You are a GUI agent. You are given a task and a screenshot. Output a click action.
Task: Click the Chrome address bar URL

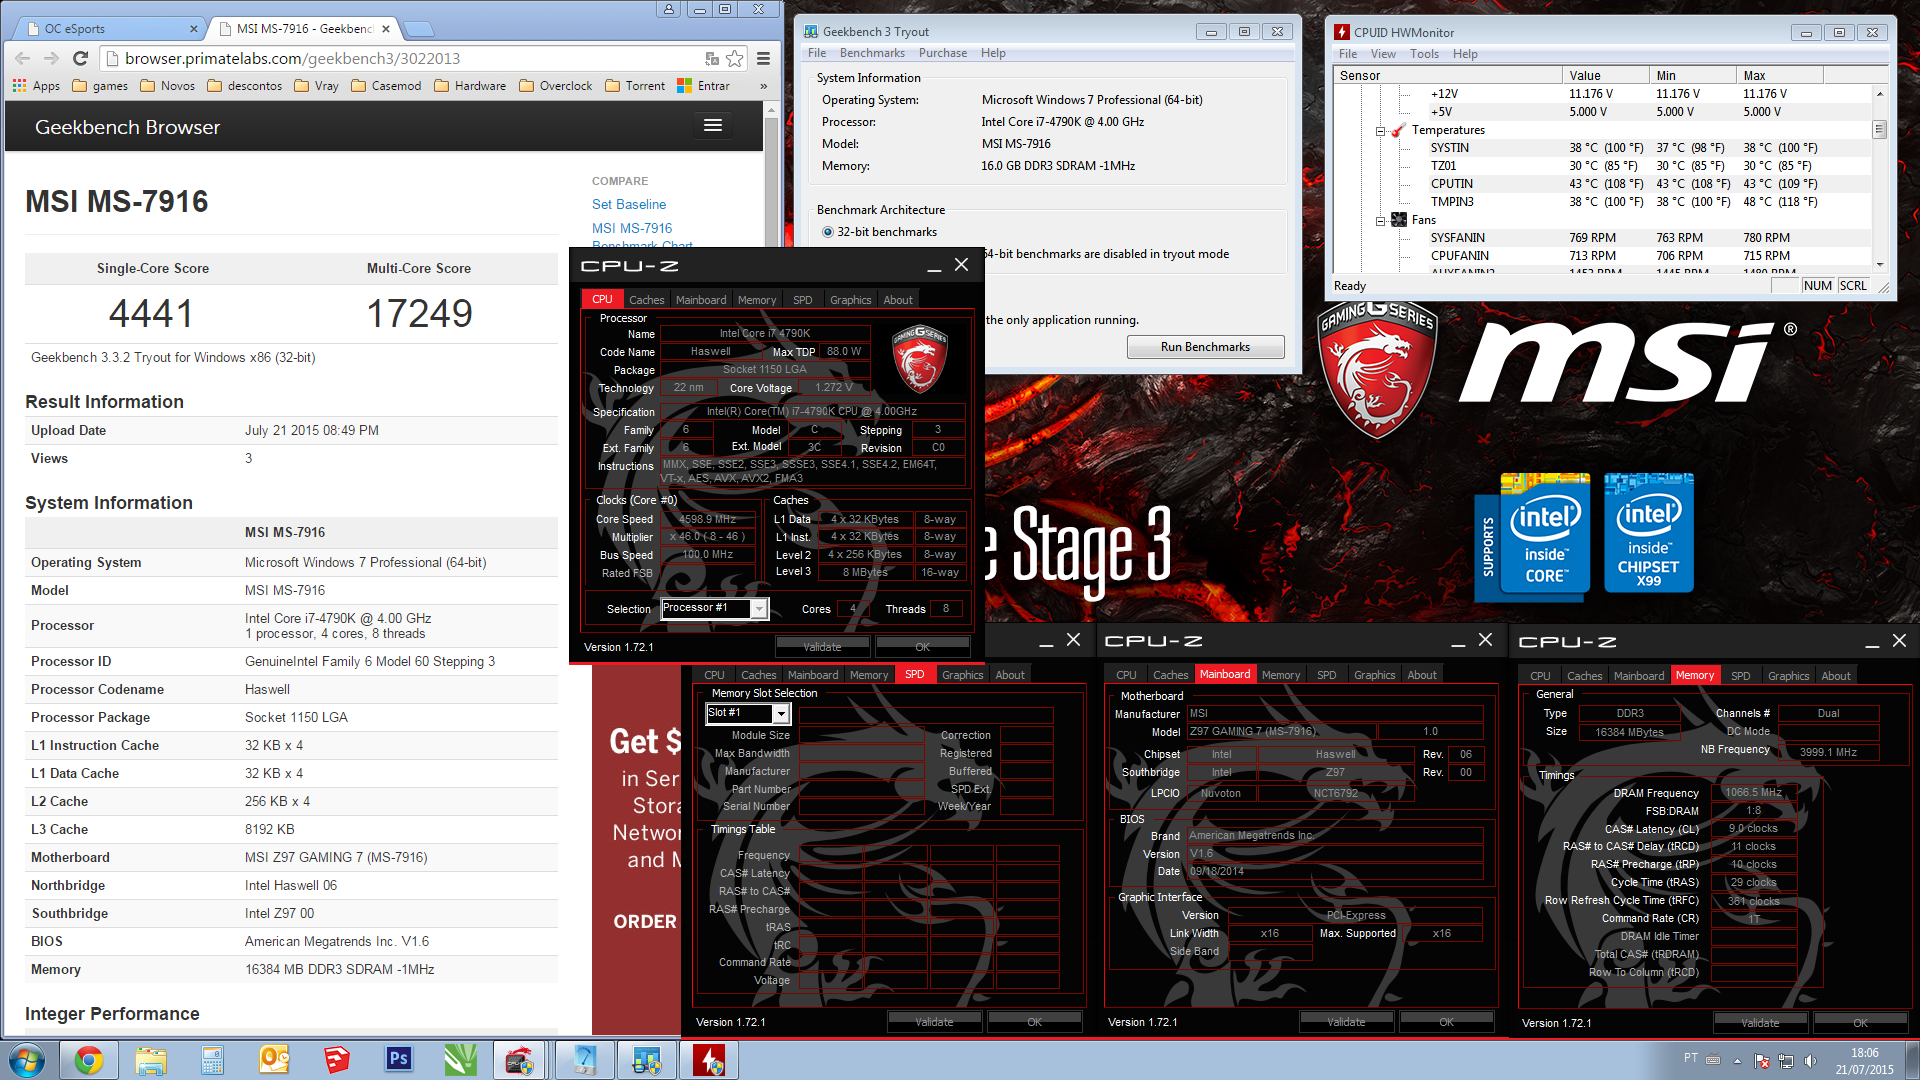[x=292, y=58]
